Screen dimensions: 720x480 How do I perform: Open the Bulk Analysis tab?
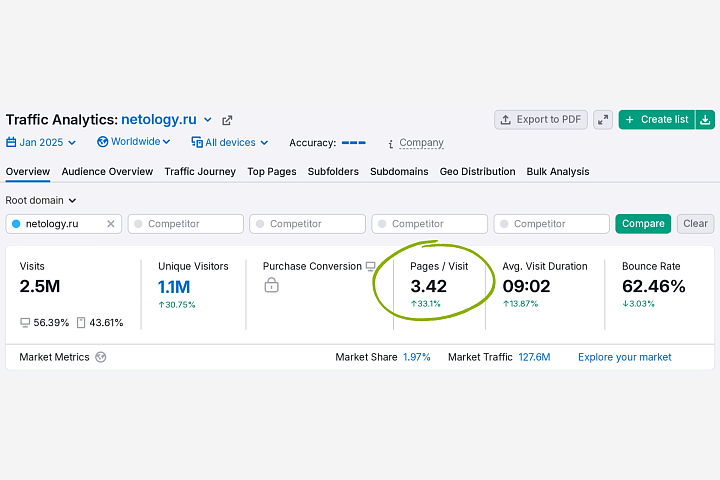557,171
